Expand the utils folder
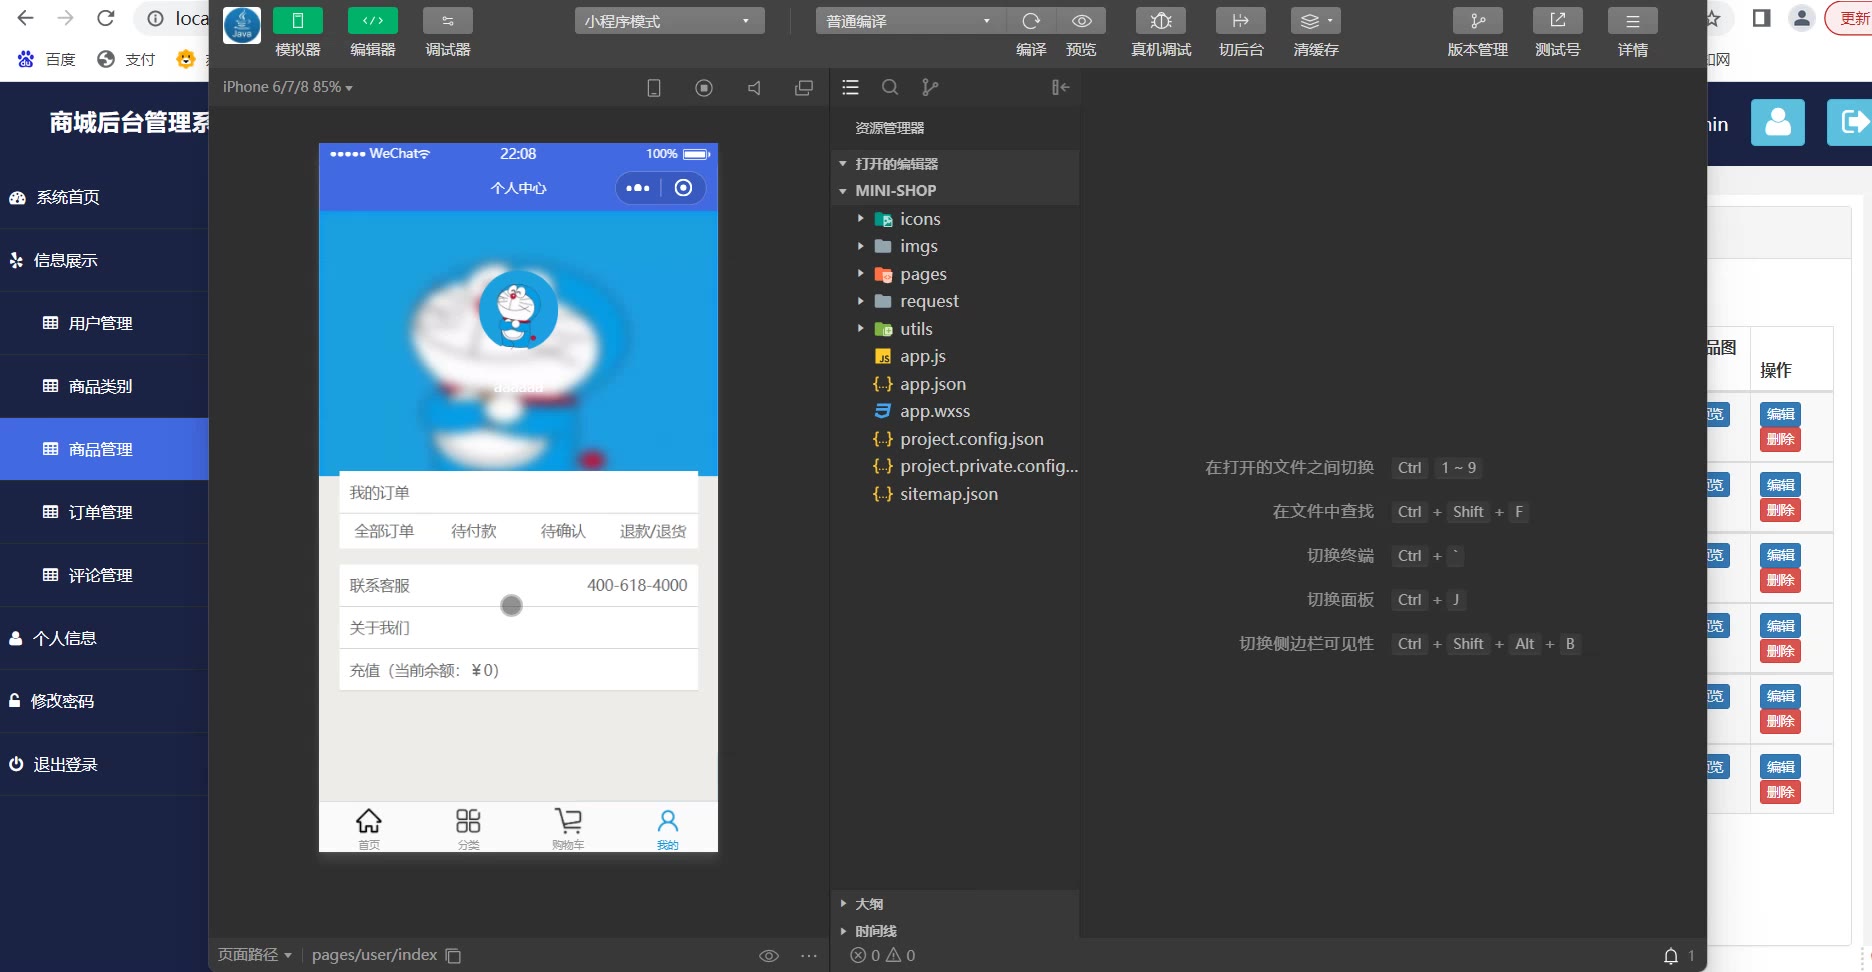 (955, 329)
